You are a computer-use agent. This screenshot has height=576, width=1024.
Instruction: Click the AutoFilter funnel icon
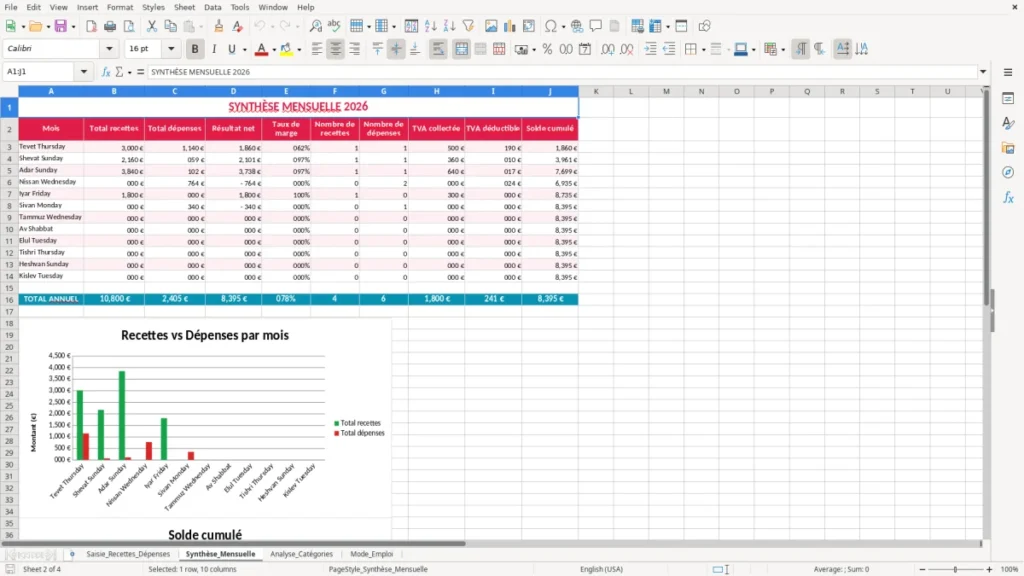[468, 26]
